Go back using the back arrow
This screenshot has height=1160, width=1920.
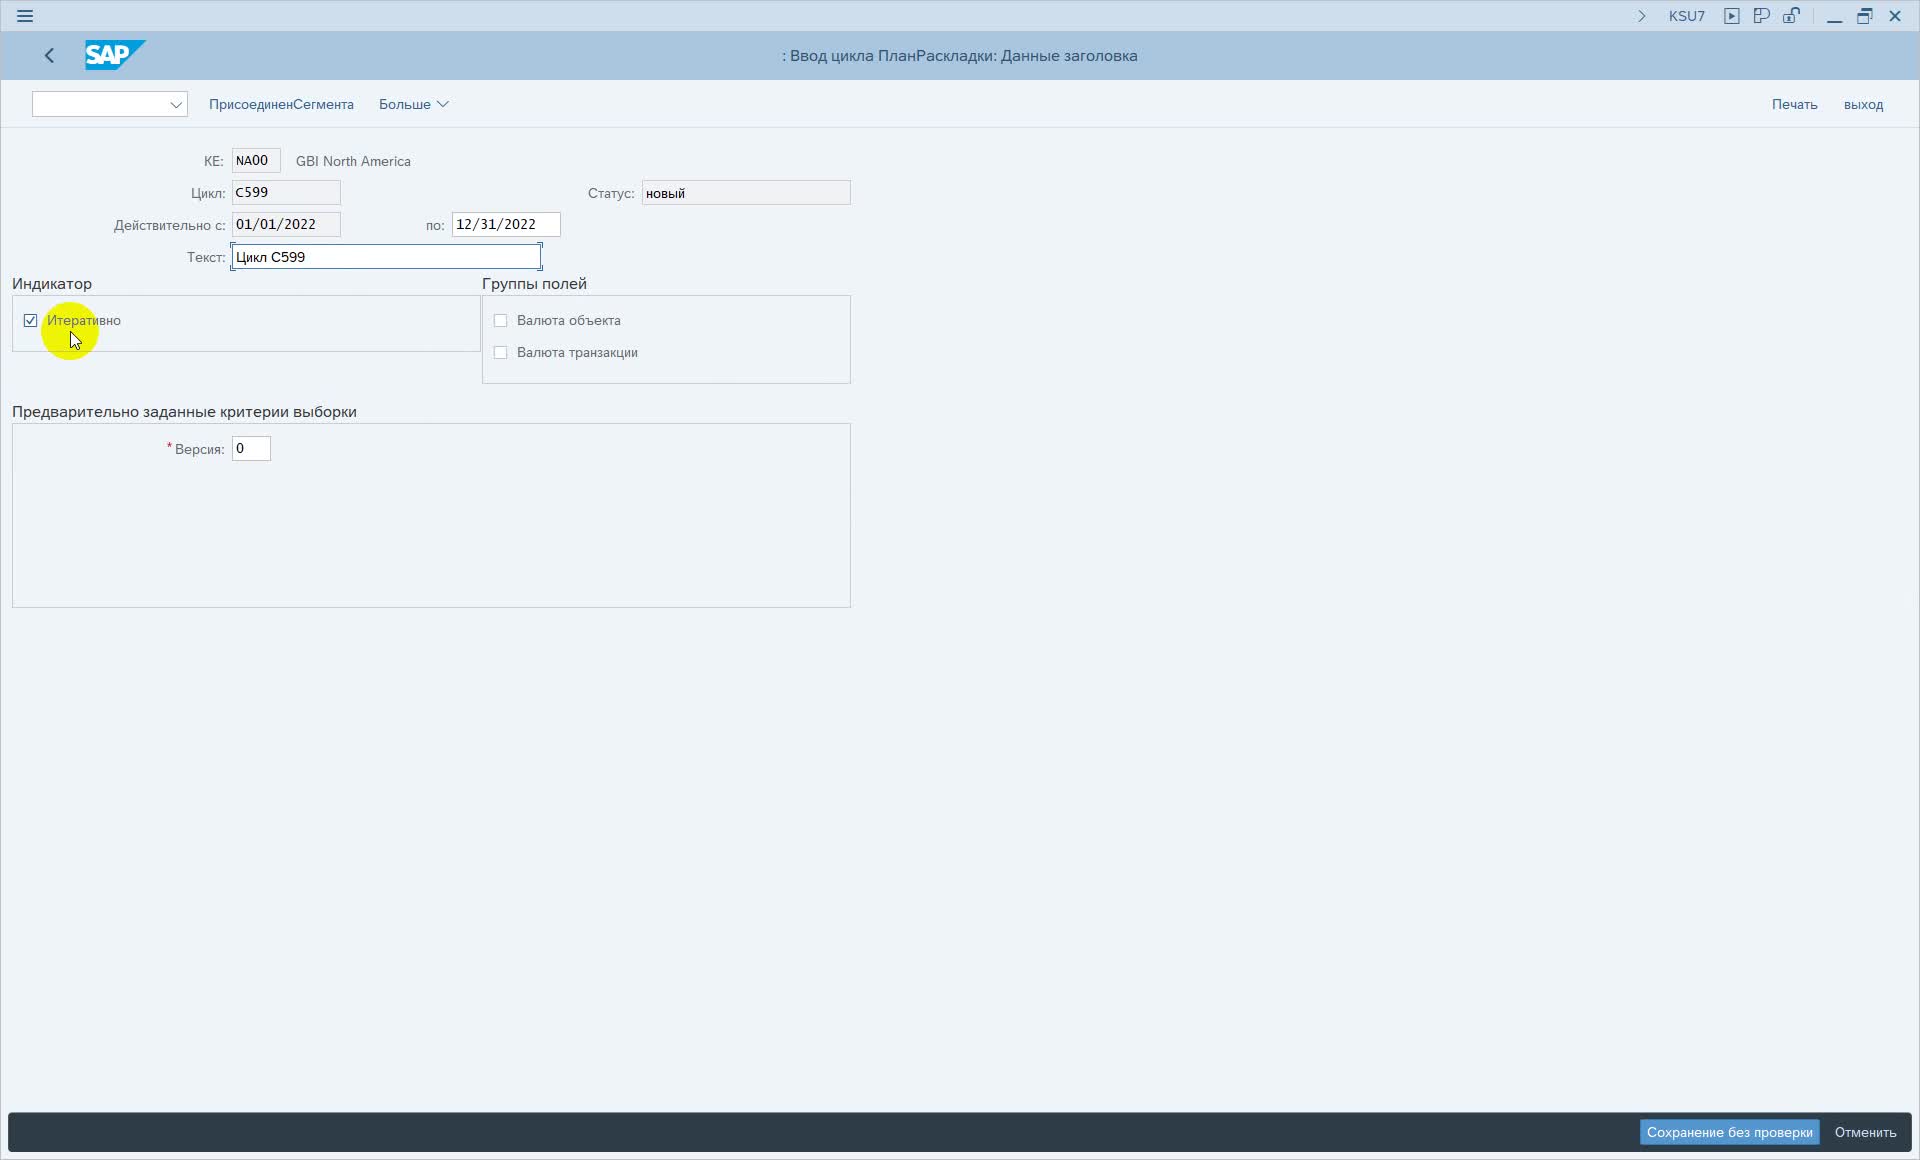[49, 56]
